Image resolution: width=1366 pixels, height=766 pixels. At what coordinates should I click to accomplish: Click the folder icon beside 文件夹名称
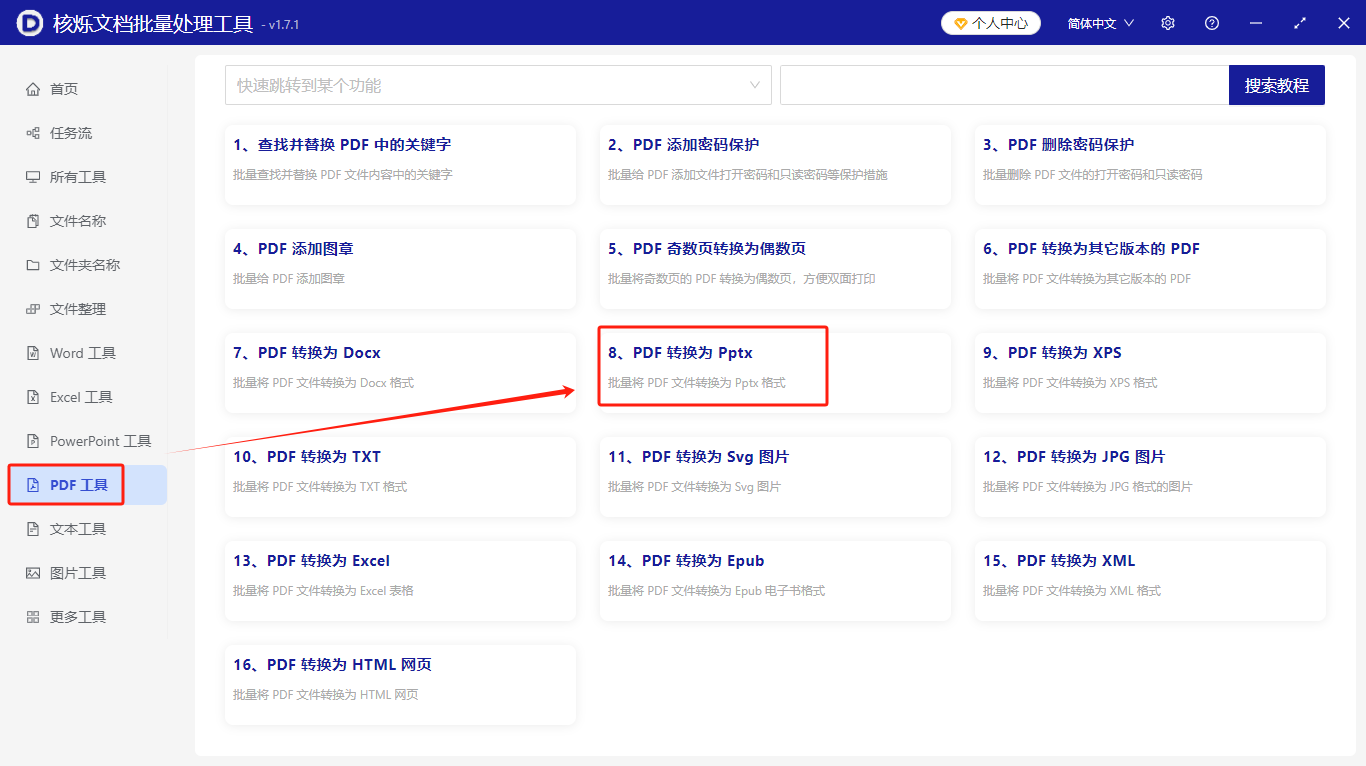pos(33,265)
